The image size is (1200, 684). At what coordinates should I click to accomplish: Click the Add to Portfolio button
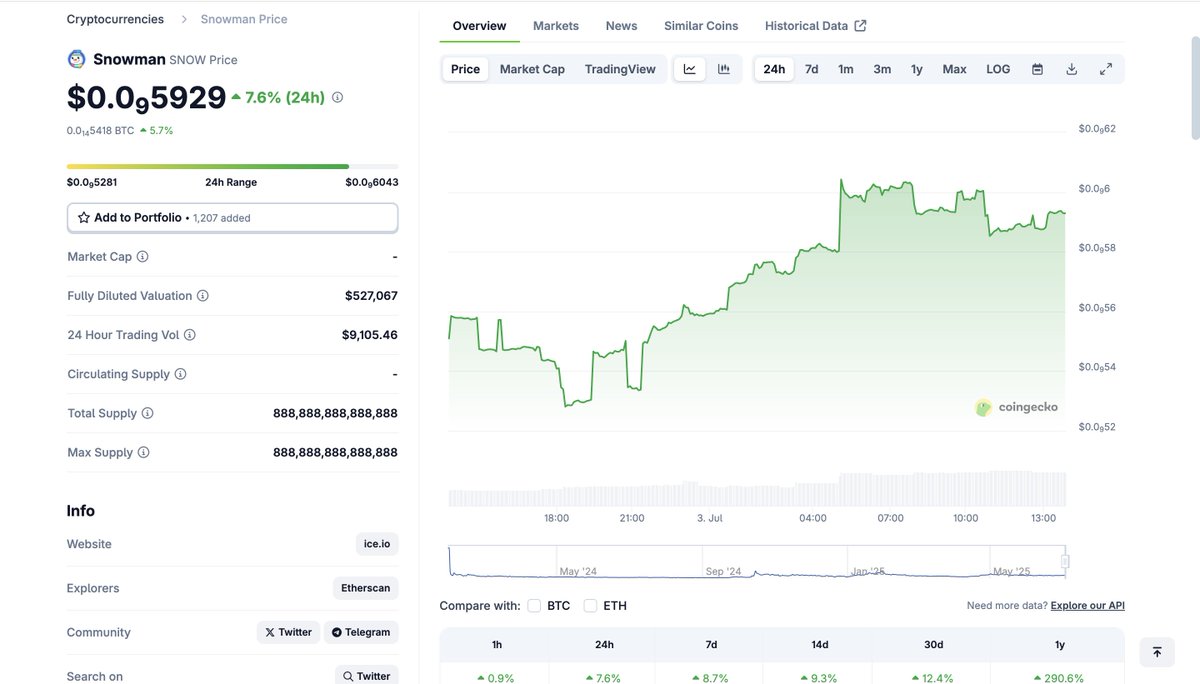coord(233,217)
